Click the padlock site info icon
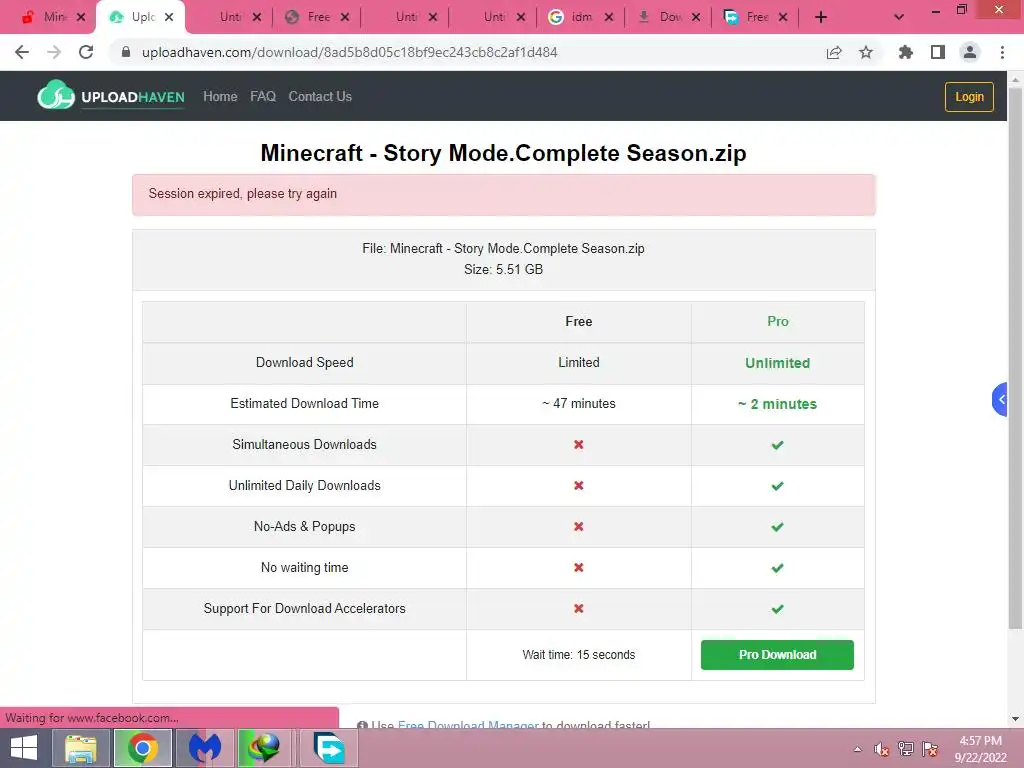 coord(126,52)
